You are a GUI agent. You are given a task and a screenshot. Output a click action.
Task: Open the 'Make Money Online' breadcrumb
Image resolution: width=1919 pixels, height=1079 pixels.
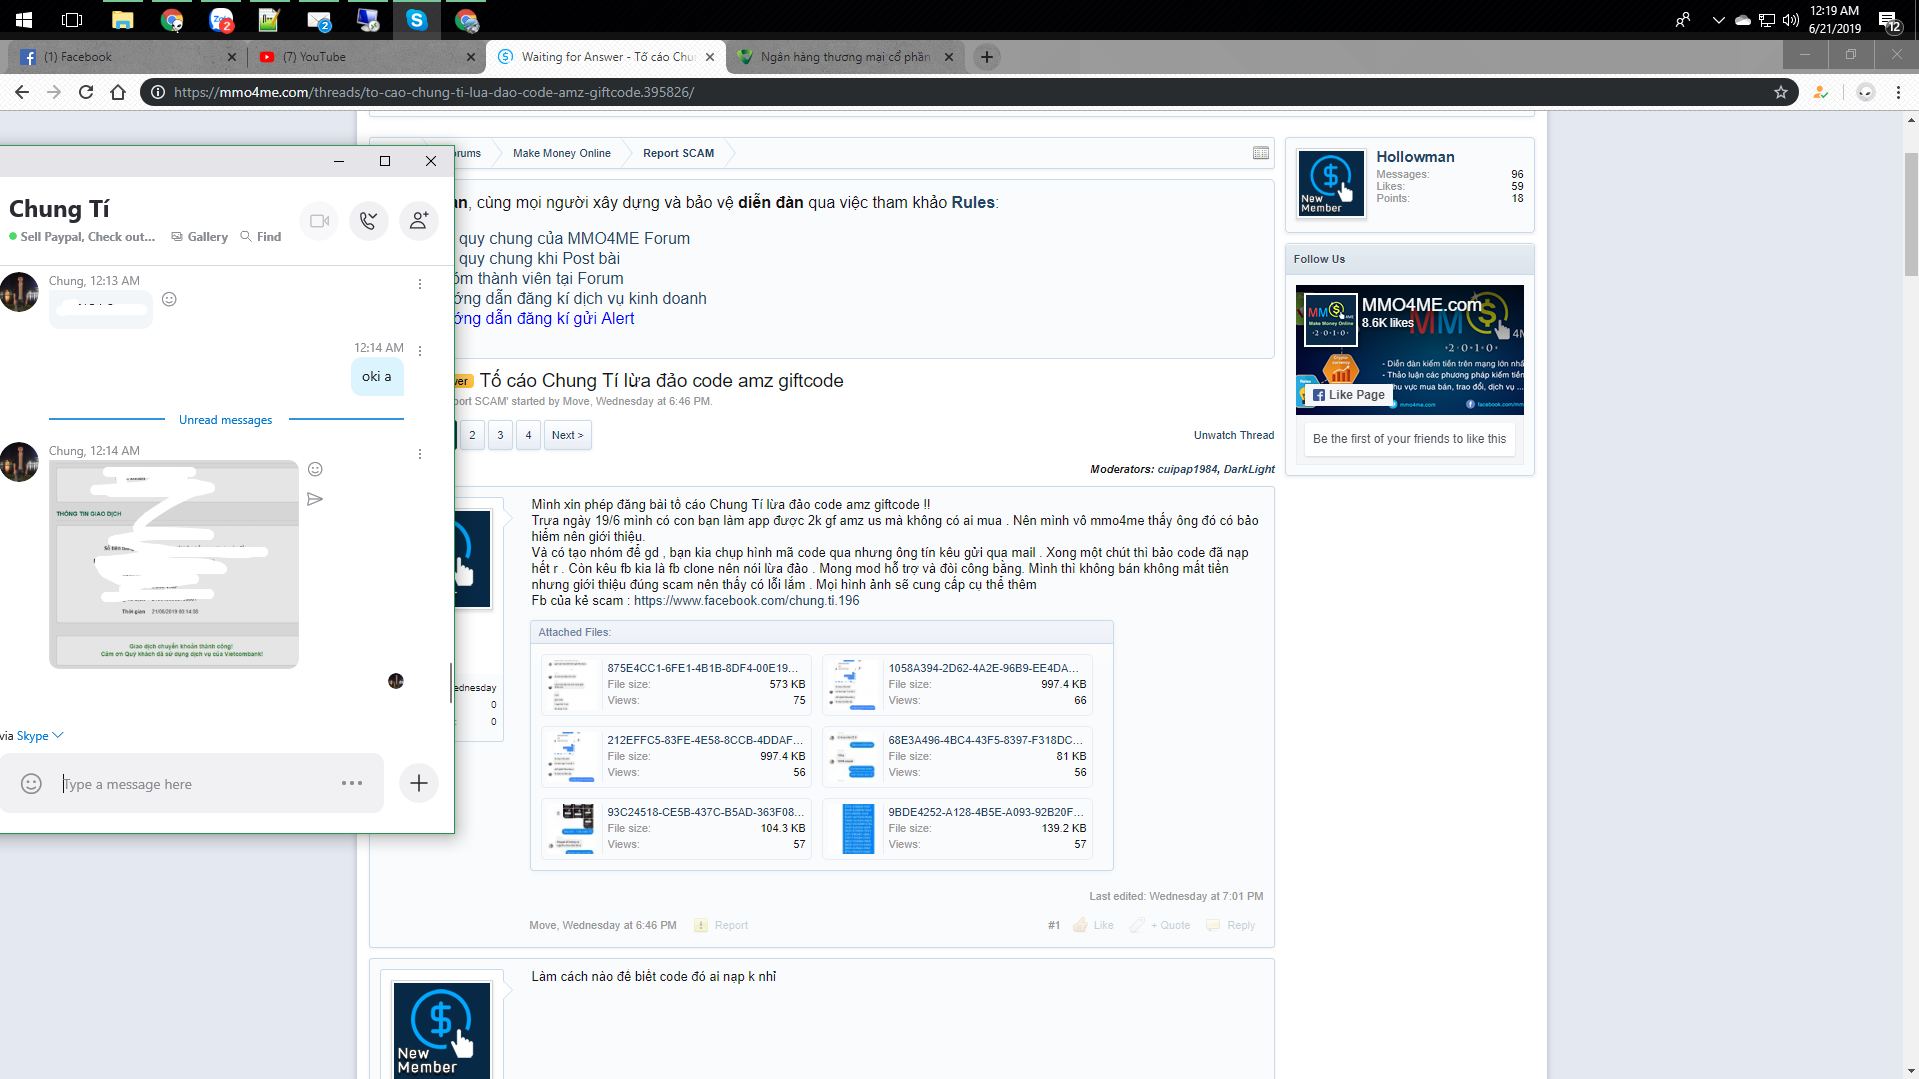click(x=562, y=153)
